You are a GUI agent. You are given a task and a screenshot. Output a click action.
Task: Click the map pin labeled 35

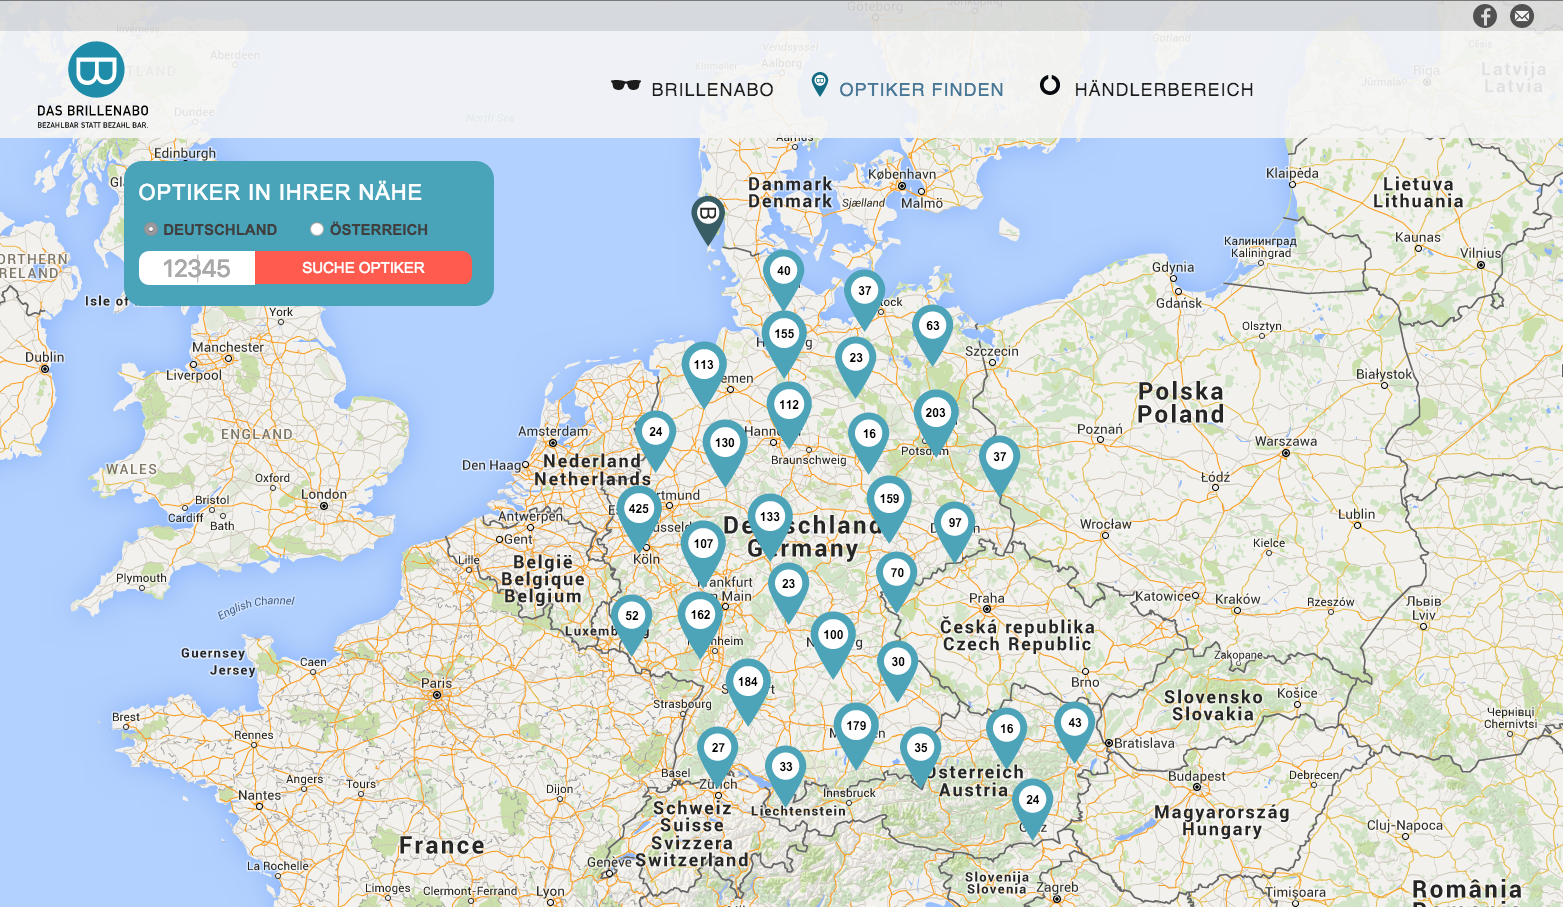click(921, 757)
